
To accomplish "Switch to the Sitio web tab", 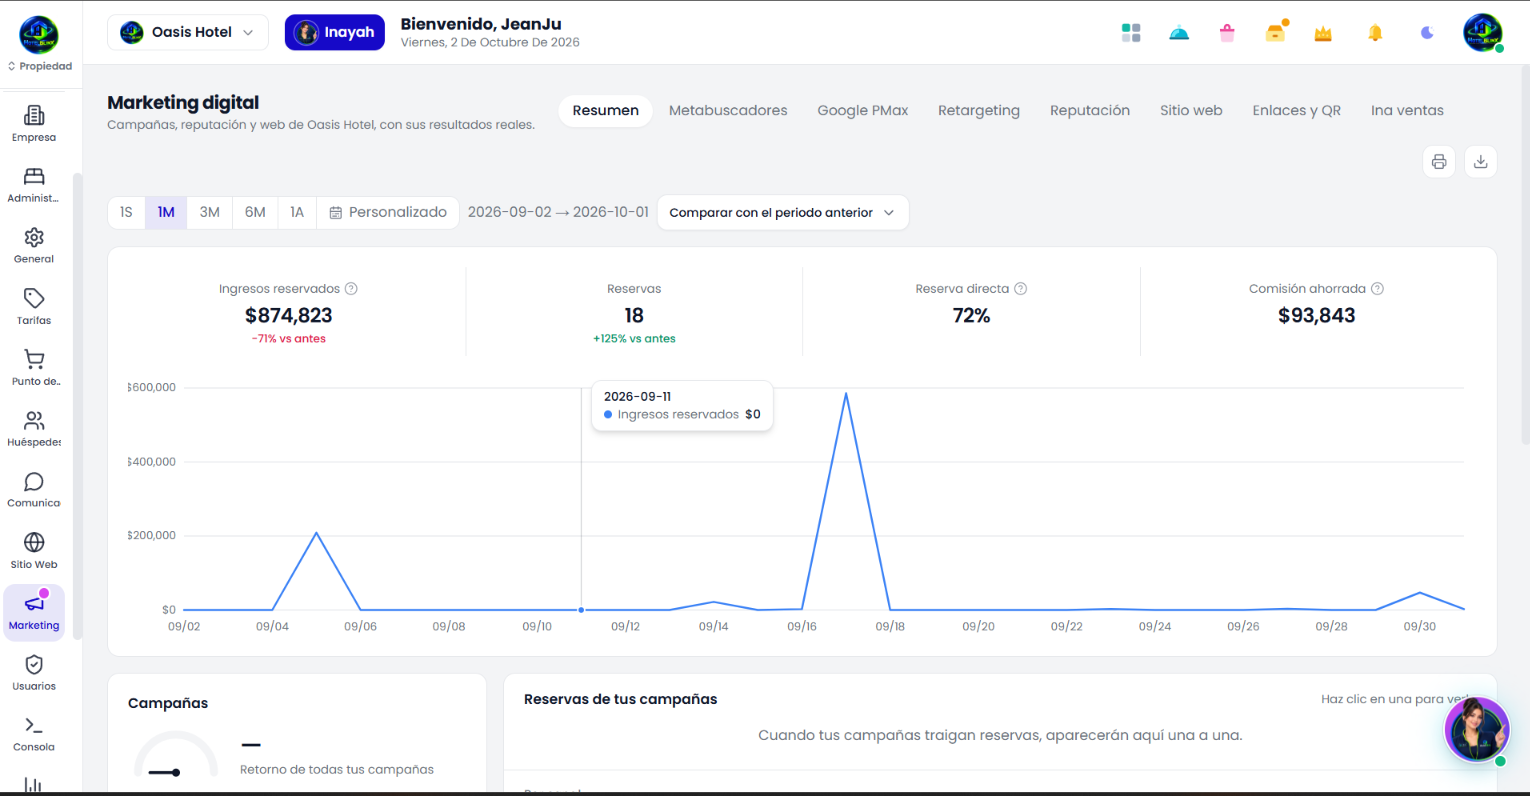I will point(1191,111).
